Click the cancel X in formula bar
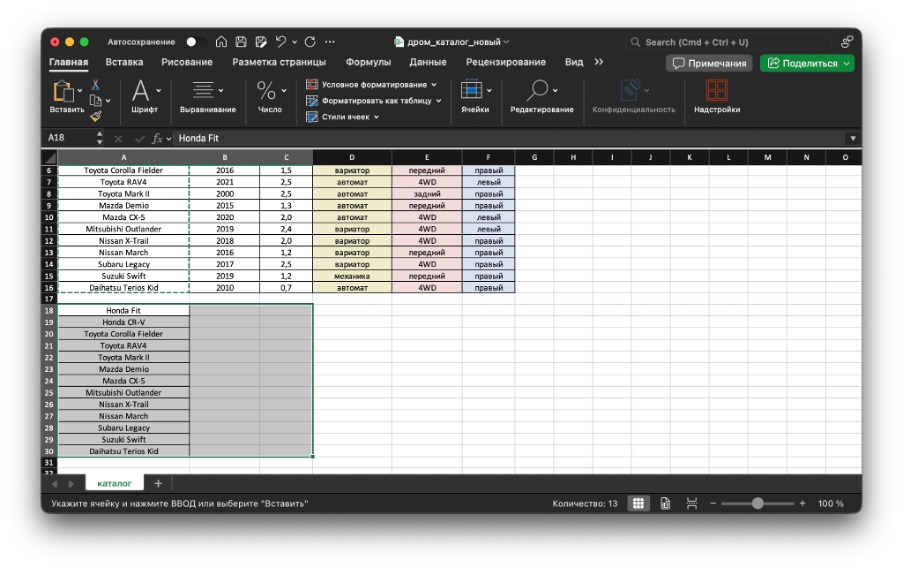 pos(118,138)
